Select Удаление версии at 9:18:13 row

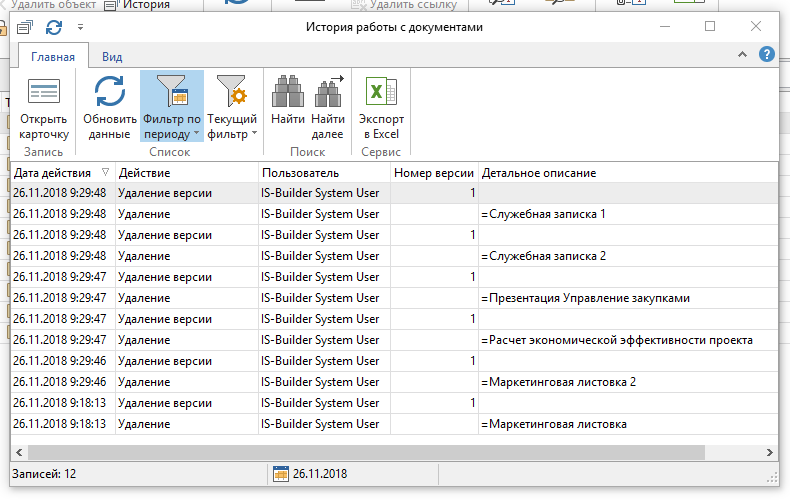point(186,403)
